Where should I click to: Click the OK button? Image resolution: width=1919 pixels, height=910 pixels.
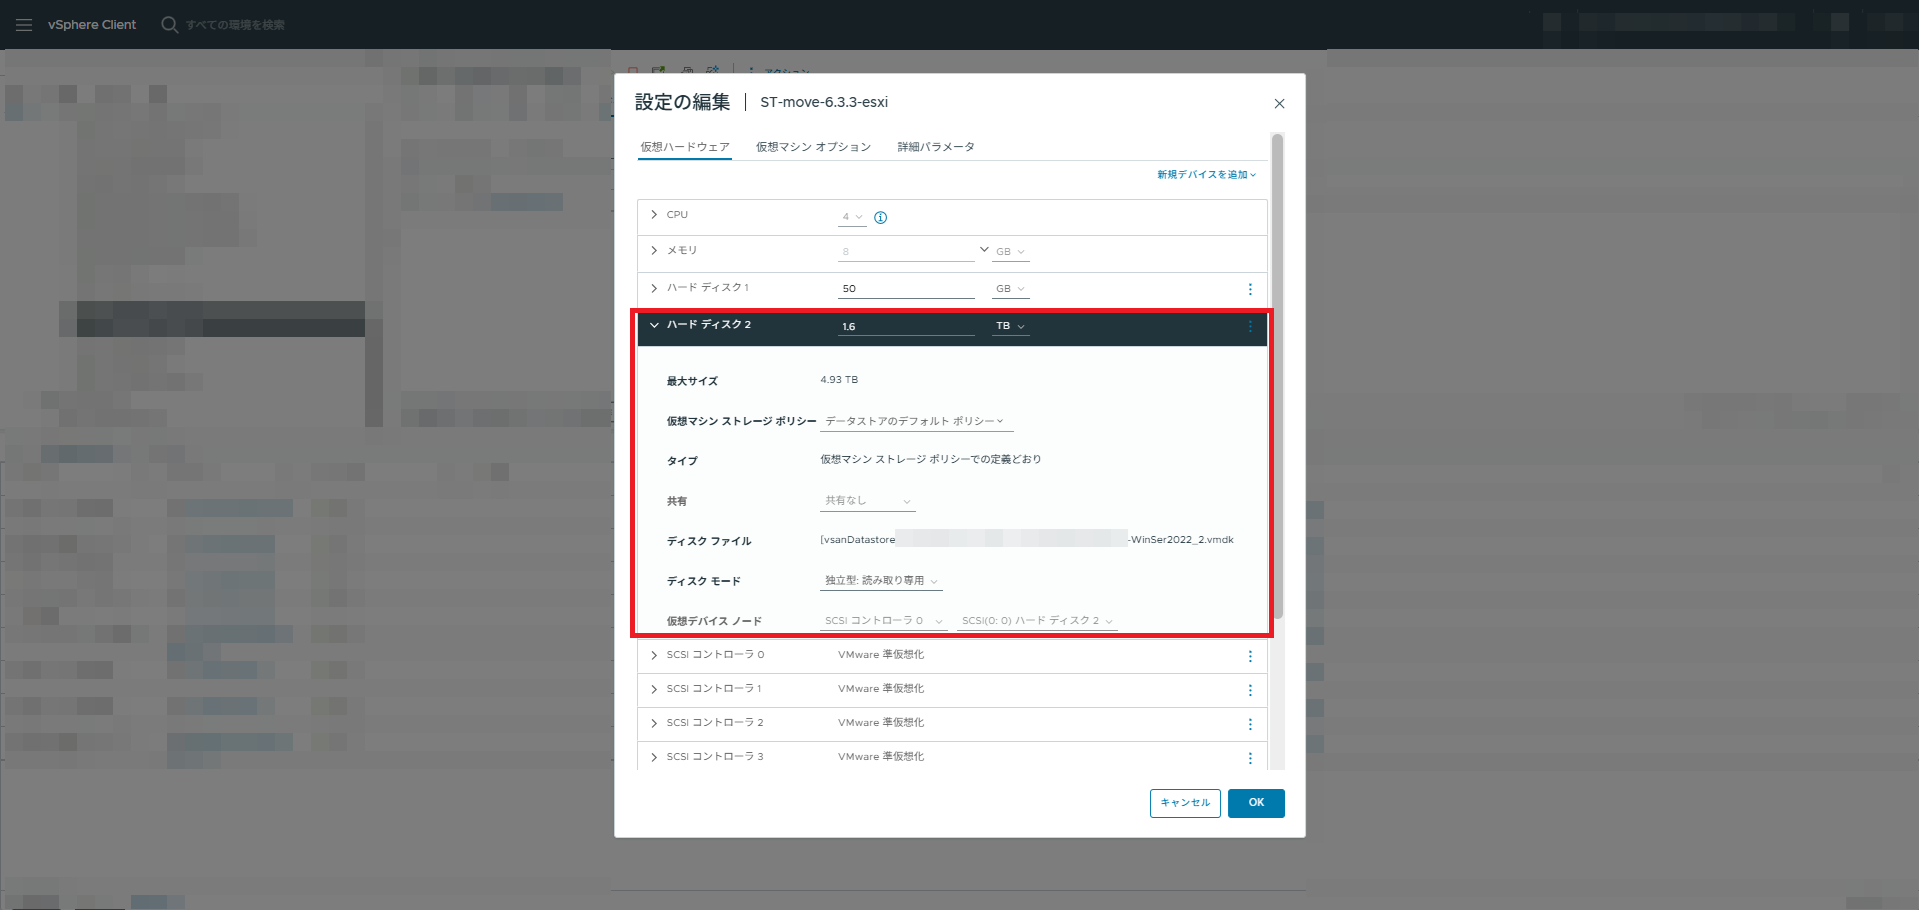(1256, 803)
